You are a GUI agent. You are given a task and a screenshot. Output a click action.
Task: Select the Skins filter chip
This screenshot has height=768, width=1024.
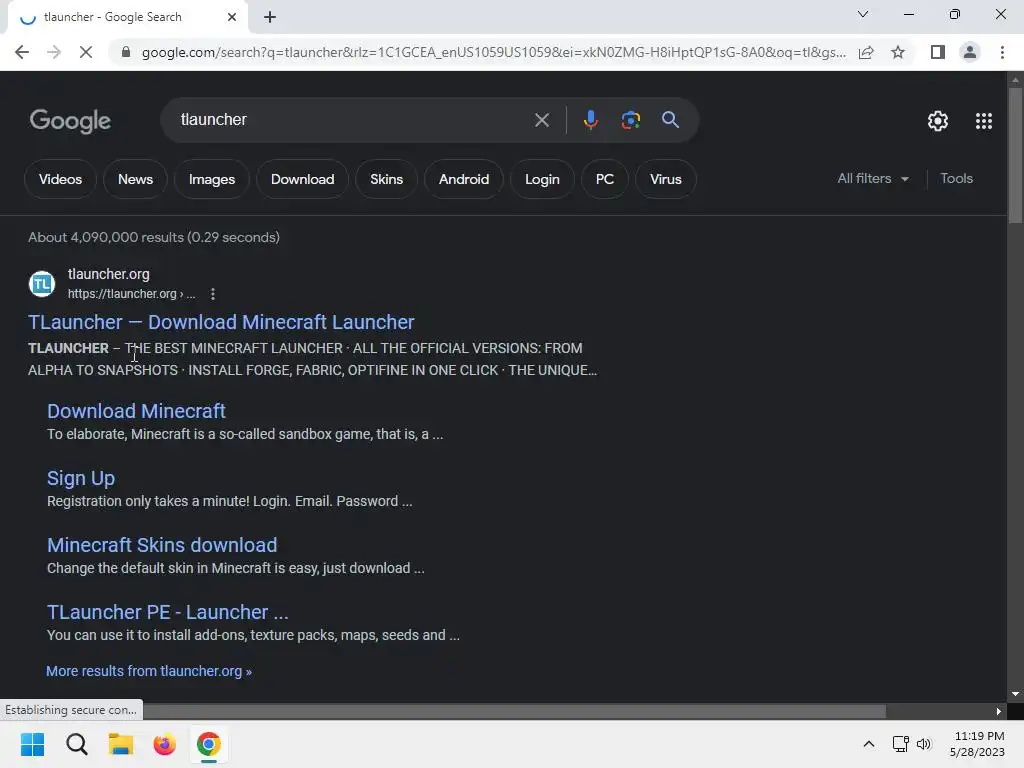click(x=386, y=179)
